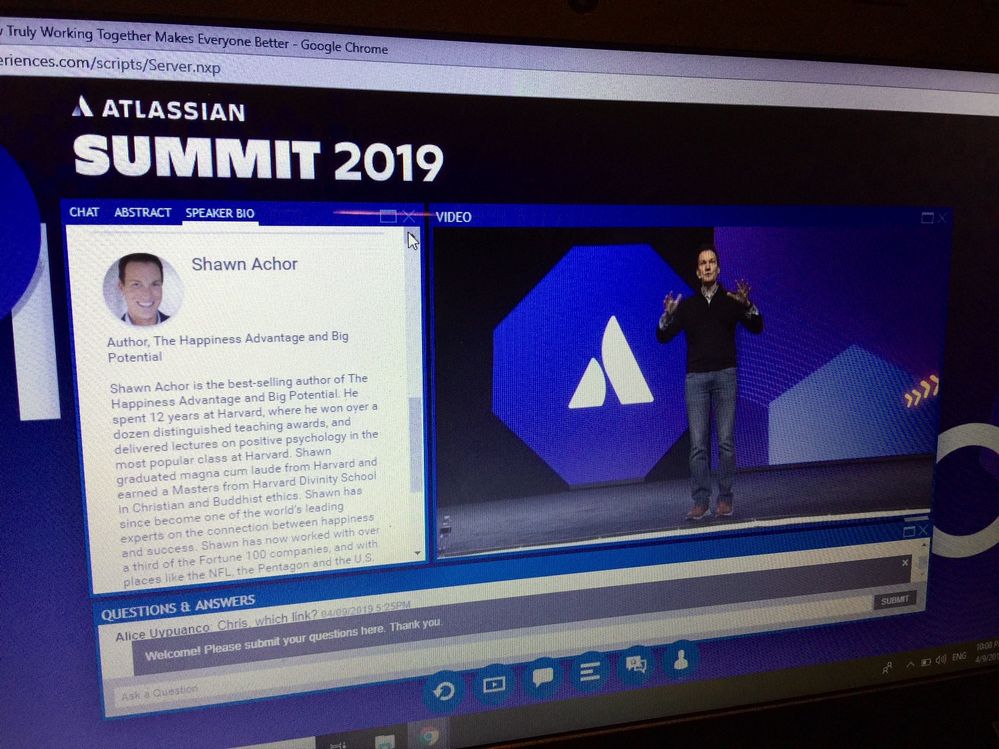Open the Q&A double-bubble dock icon
The width and height of the screenshot is (999, 749).
pos(636,666)
